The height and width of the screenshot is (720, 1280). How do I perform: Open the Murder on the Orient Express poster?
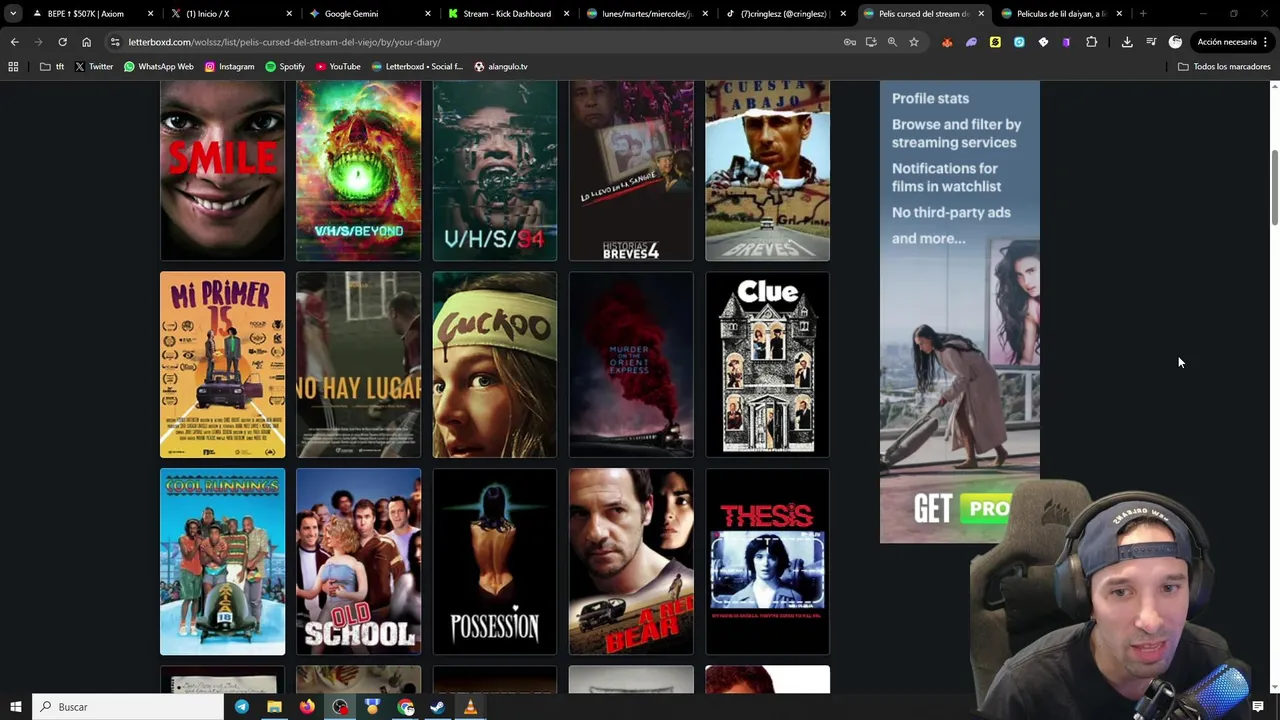coord(631,364)
